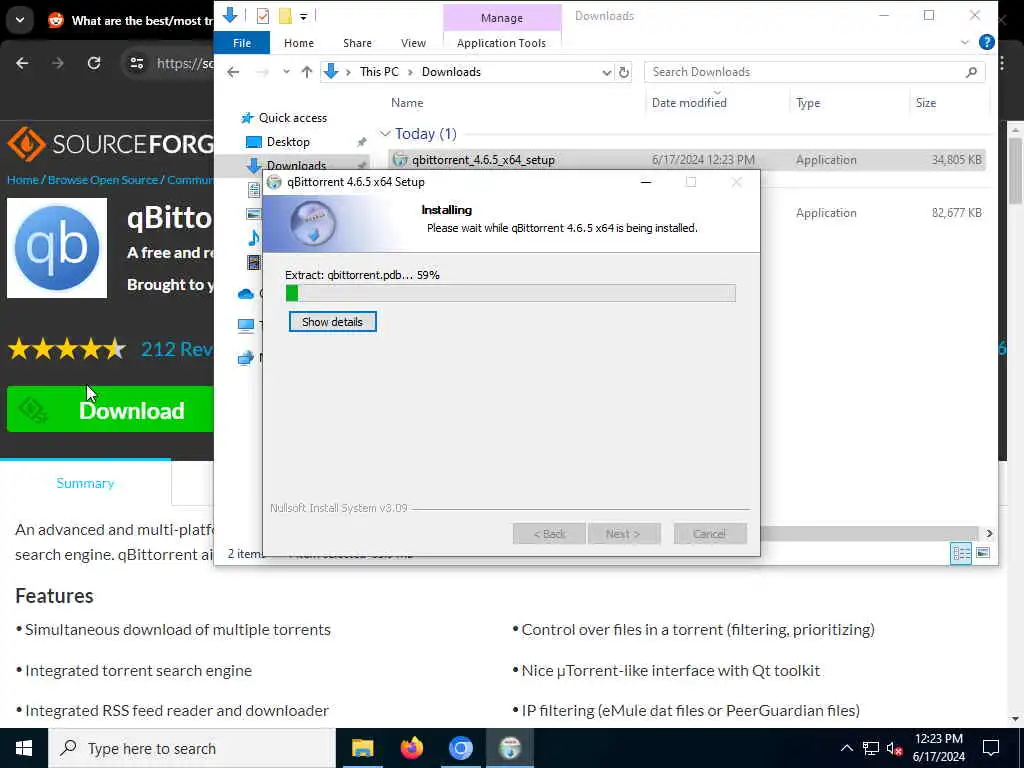The height and width of the screenshot is (768, 1024).
Task: Sort by Name column header
Action: click(x=407, y=103)
